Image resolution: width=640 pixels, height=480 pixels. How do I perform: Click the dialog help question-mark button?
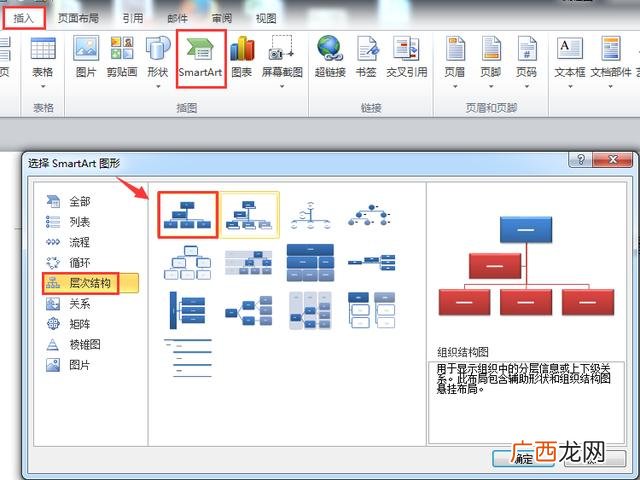[x=581, y=159]
